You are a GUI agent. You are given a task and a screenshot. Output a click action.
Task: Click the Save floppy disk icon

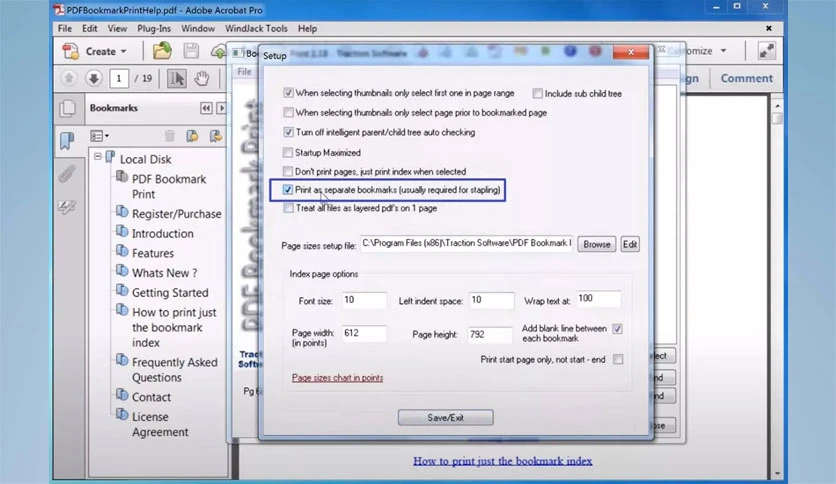(191, 51)
